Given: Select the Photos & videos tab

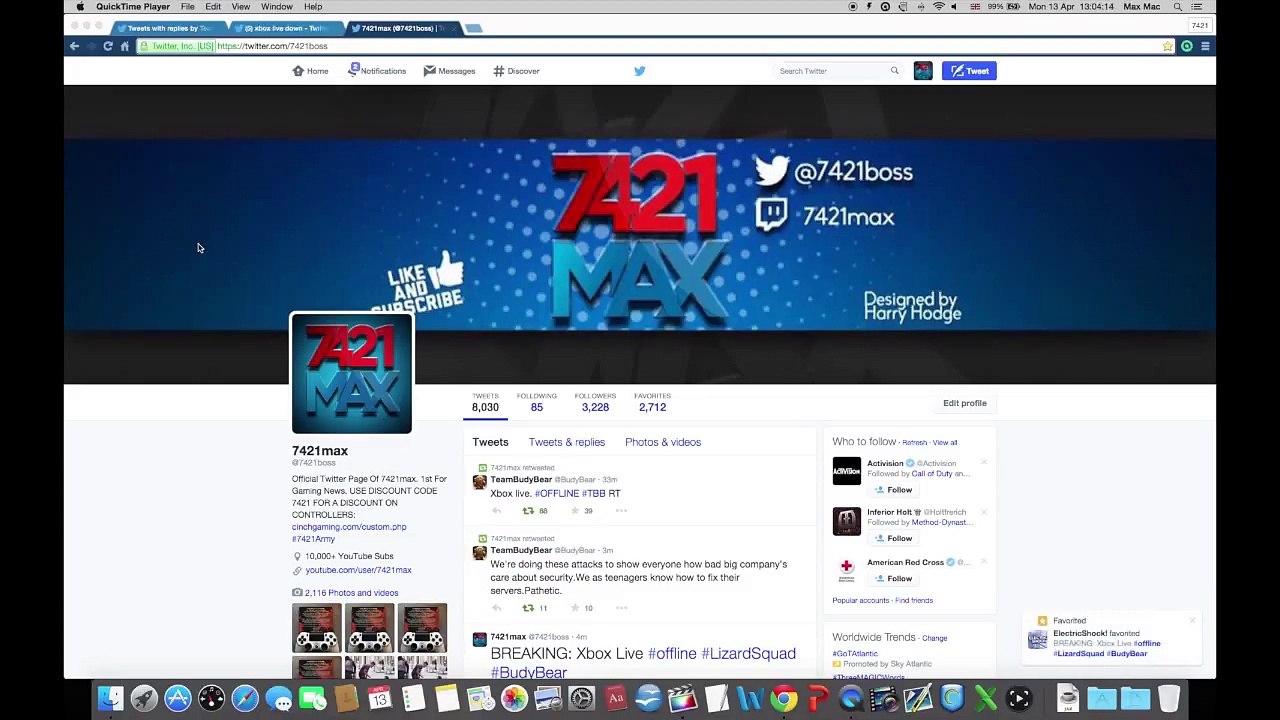Looking at the screenshot, I should click(663, 442).
